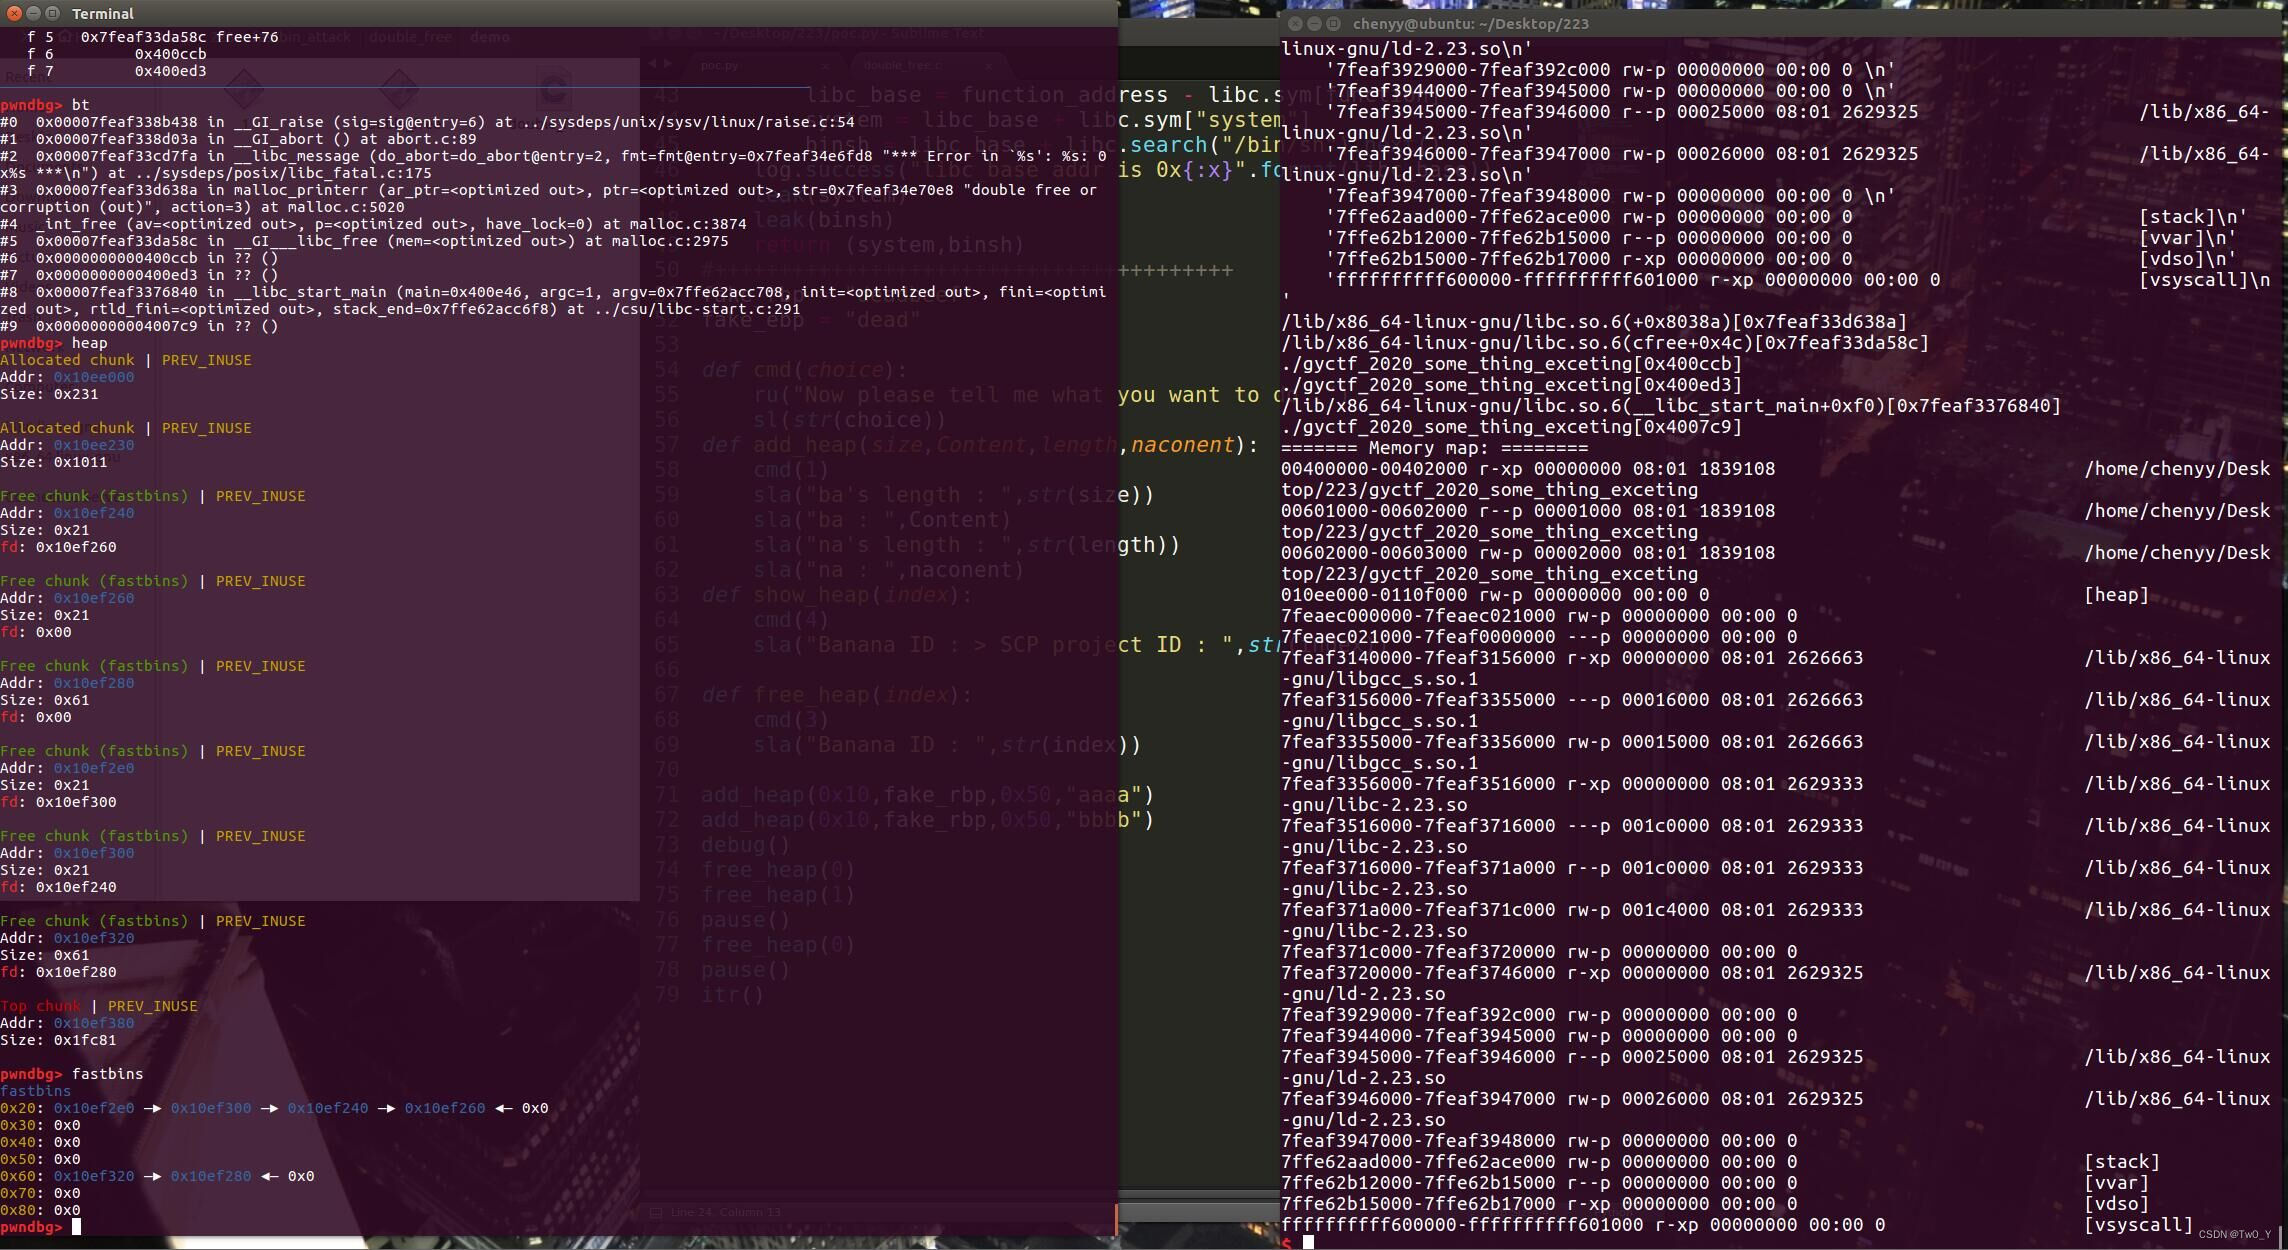Close the double_free.c tab

coord(988,64)
